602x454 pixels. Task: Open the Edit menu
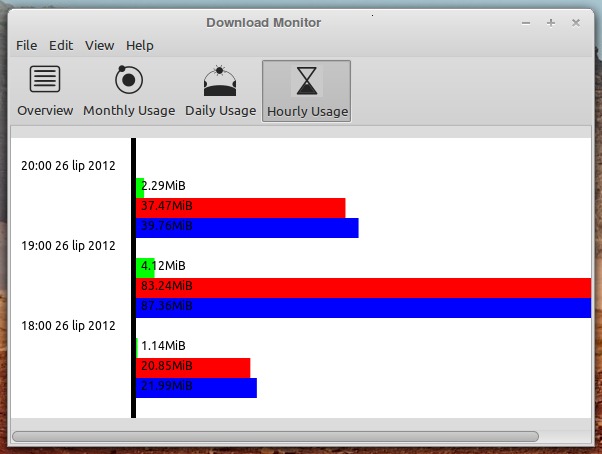[x=61, y=45]
